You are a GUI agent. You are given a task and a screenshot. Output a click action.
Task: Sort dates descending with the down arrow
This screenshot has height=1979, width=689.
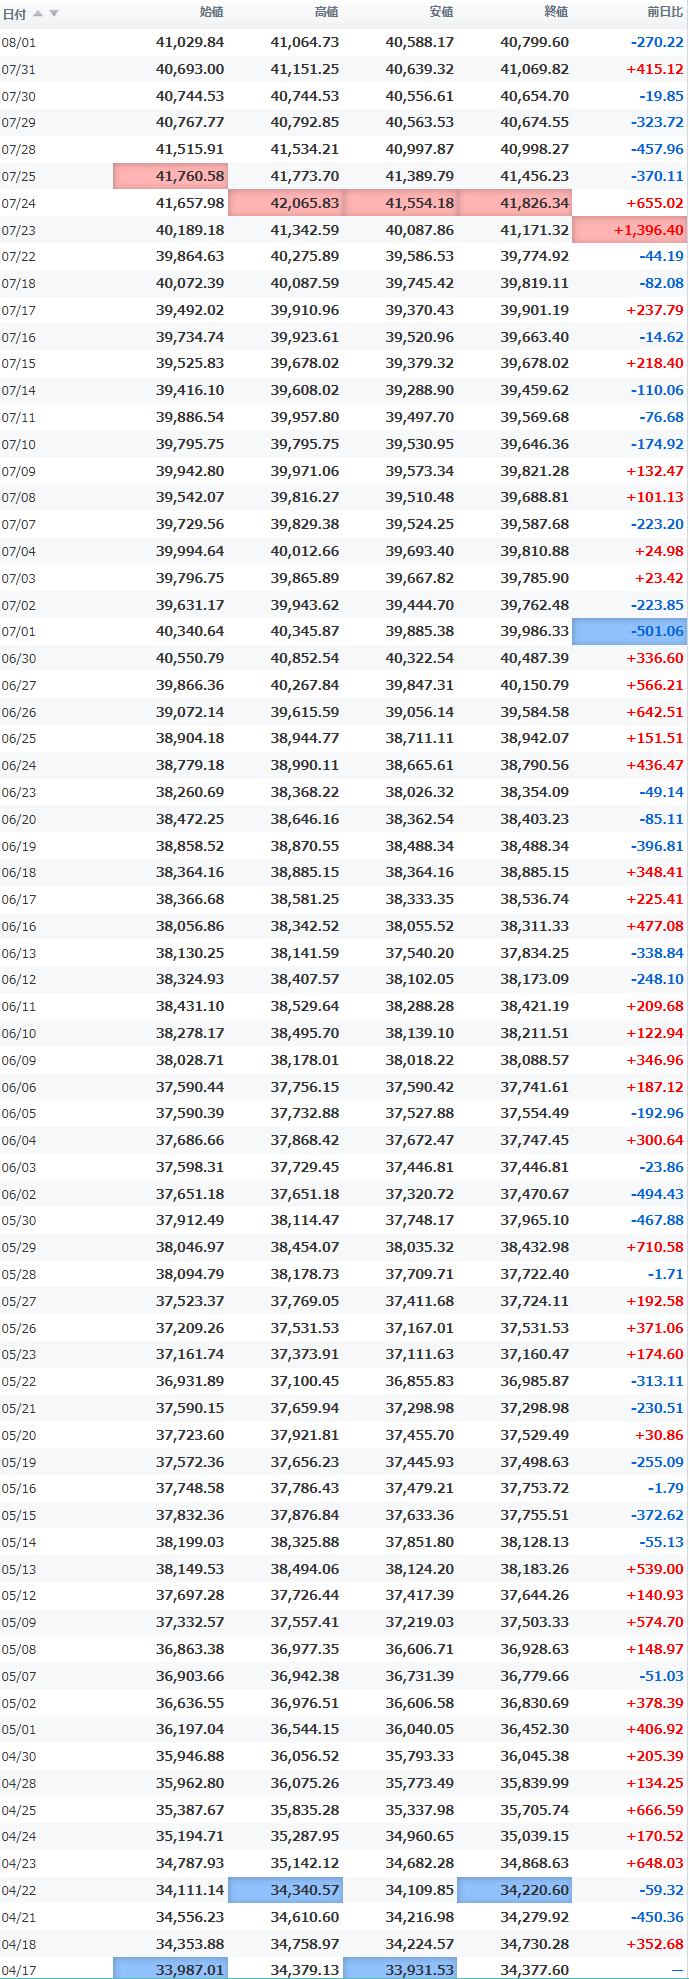[54, 14]
